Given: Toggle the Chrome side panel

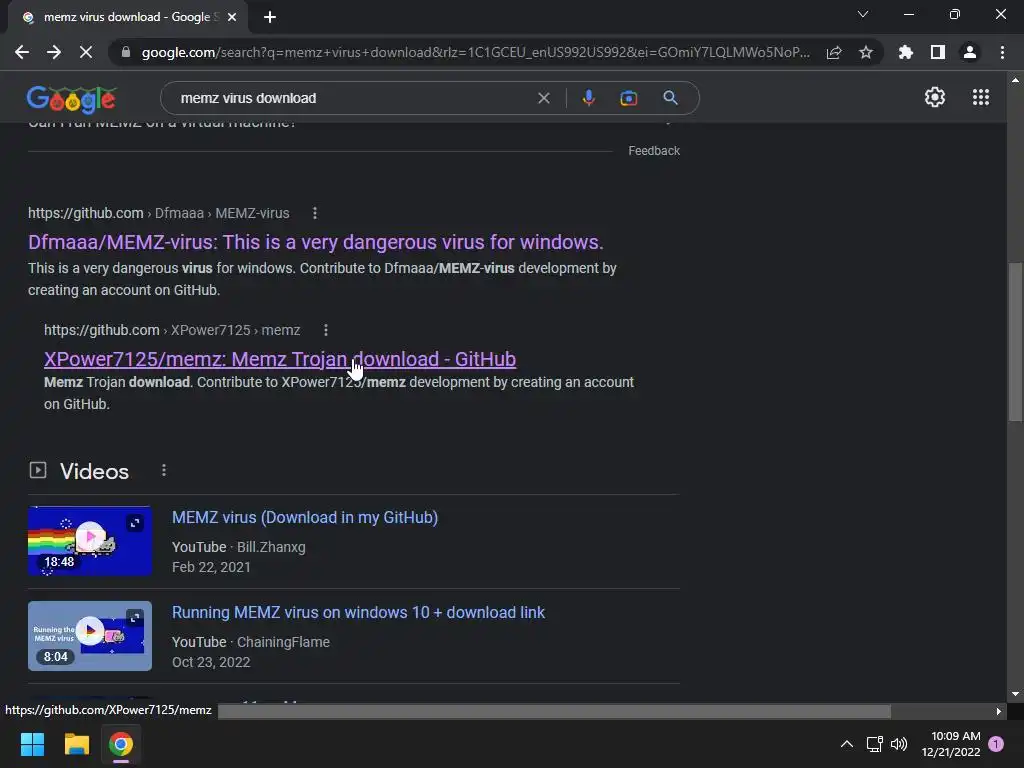Looking at the screenshot, I should pos(938,52).
